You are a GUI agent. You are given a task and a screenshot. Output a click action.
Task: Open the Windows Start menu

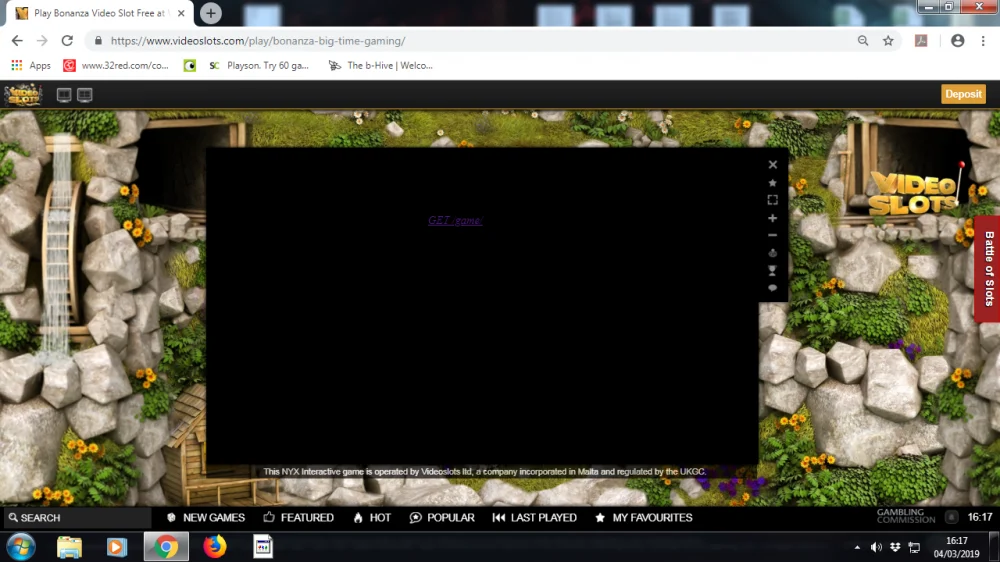(21, 547)
